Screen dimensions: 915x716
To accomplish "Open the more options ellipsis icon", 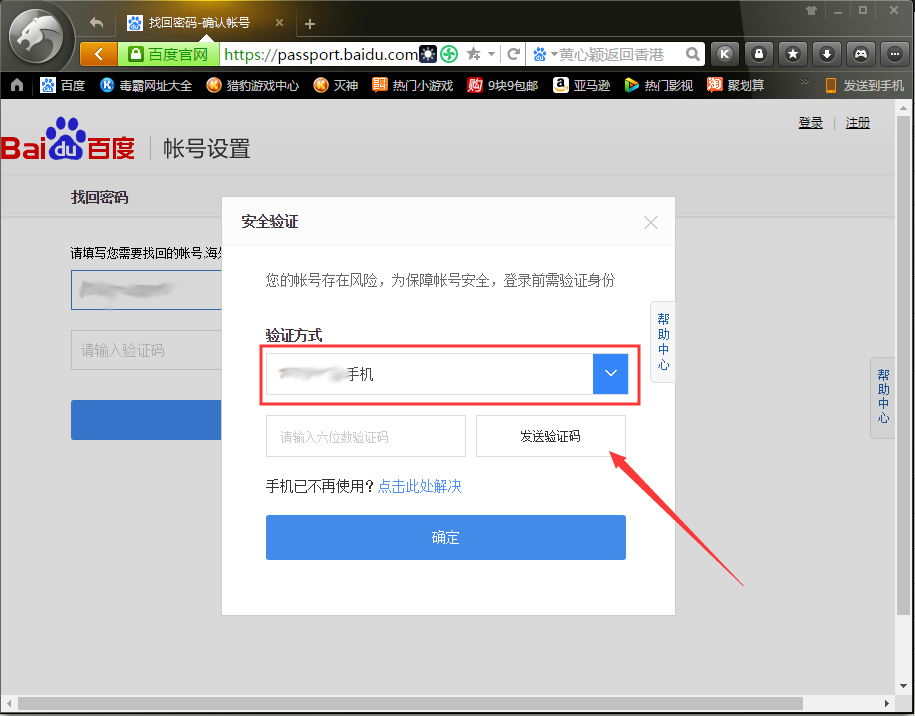I will click(x=893, y=53).
